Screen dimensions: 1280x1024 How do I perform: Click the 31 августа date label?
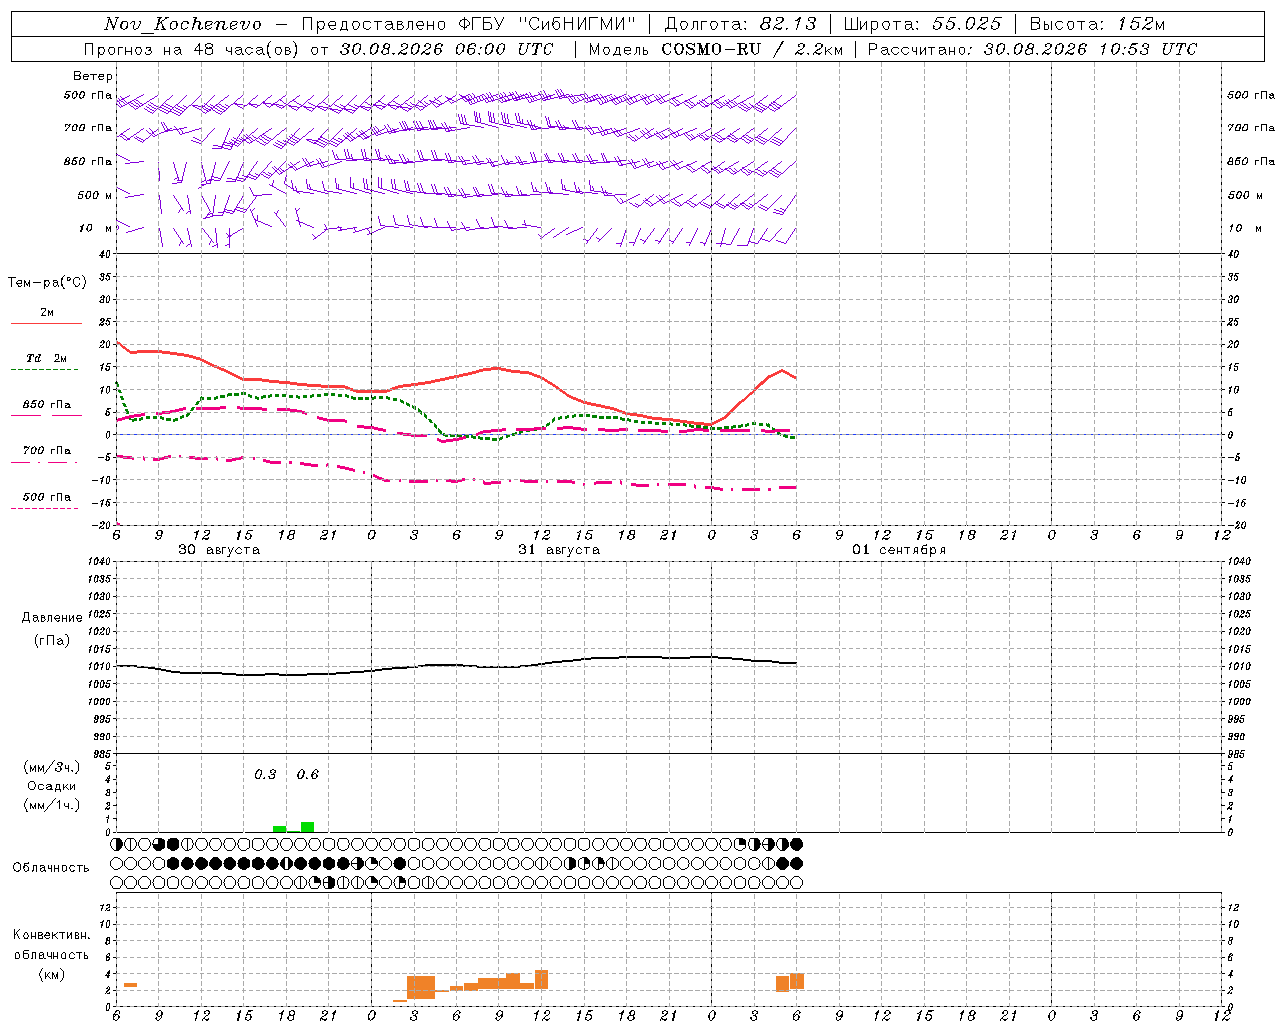[x=559, y=550]
